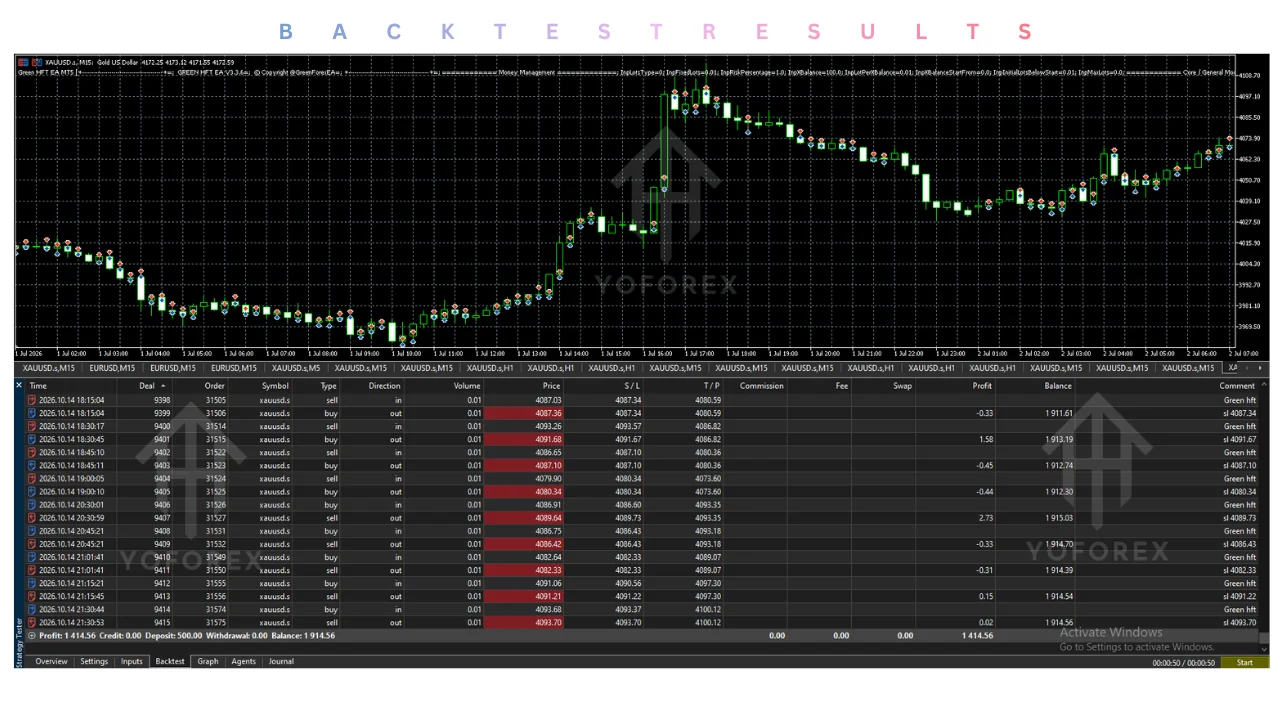Open the Journal tab
Screen dimensions: 1280x720
click(281, 661)
